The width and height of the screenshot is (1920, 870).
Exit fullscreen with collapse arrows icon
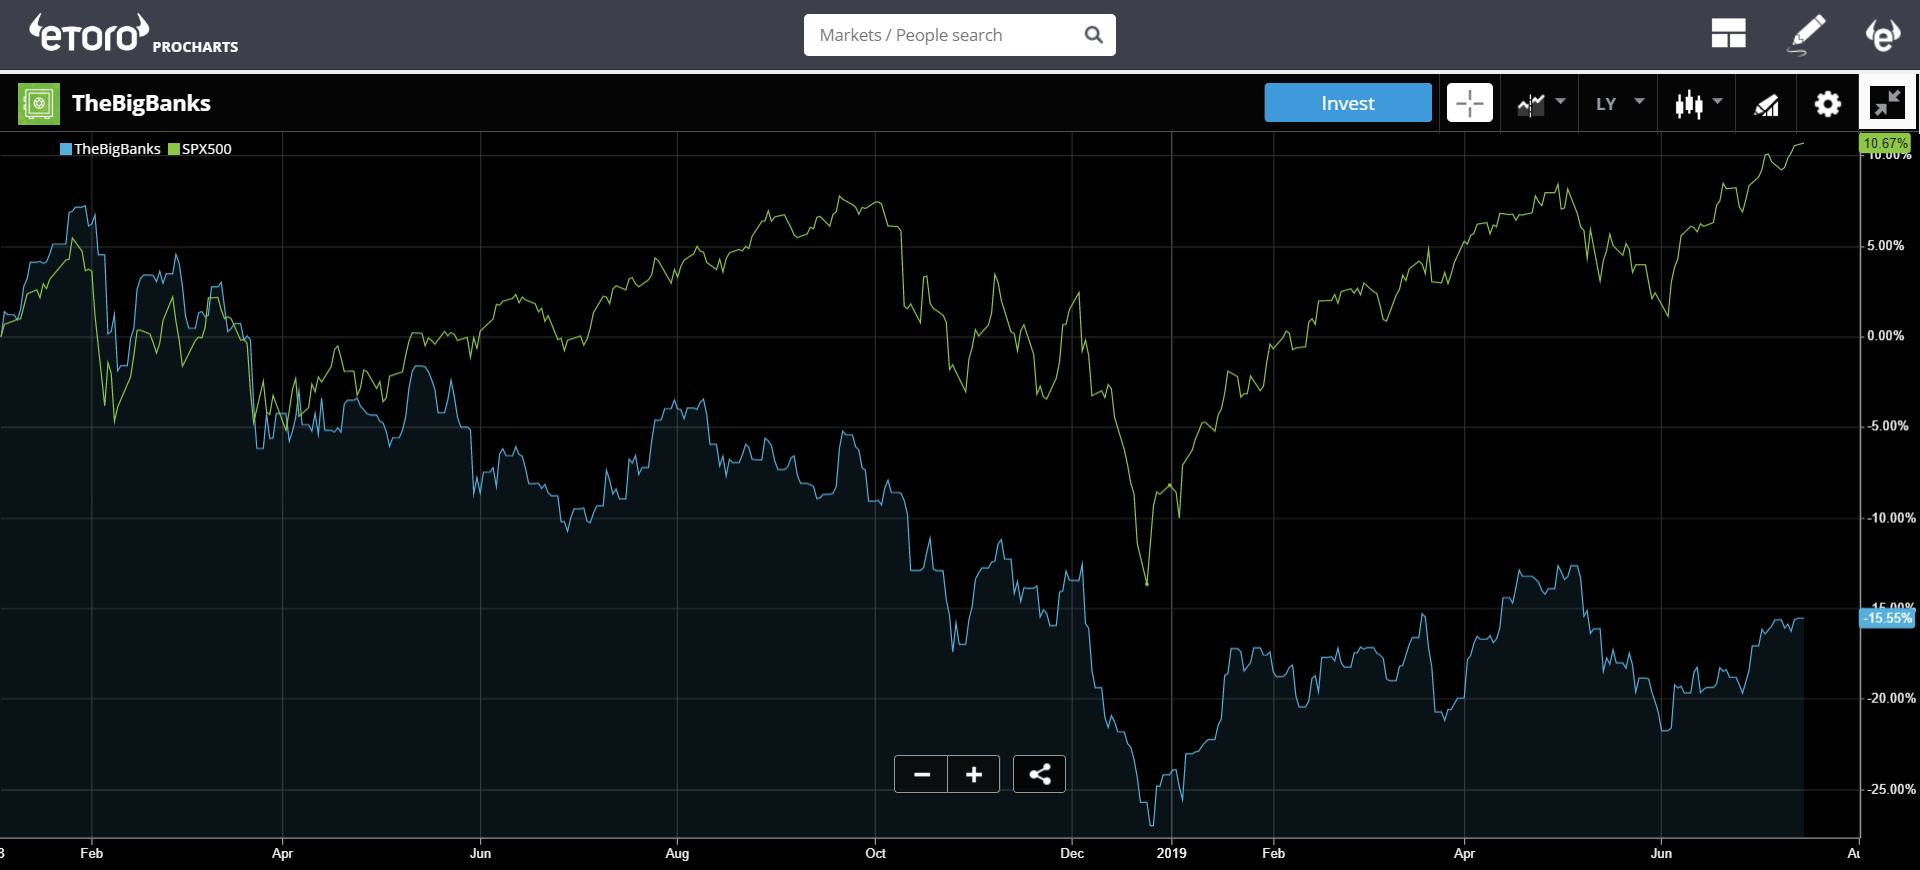[x=1888, y=103]
